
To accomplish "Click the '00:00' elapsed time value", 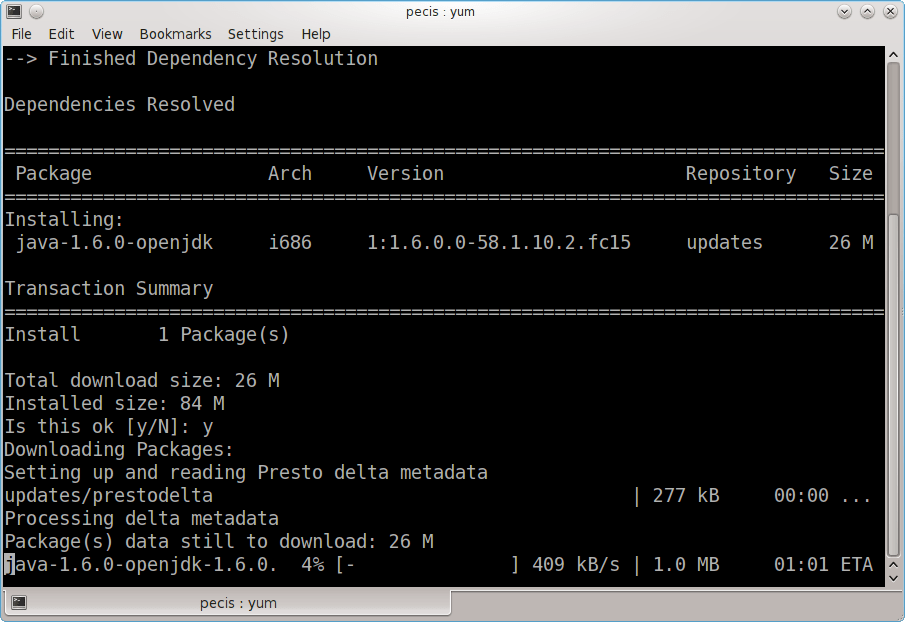I will click(801, 496).
